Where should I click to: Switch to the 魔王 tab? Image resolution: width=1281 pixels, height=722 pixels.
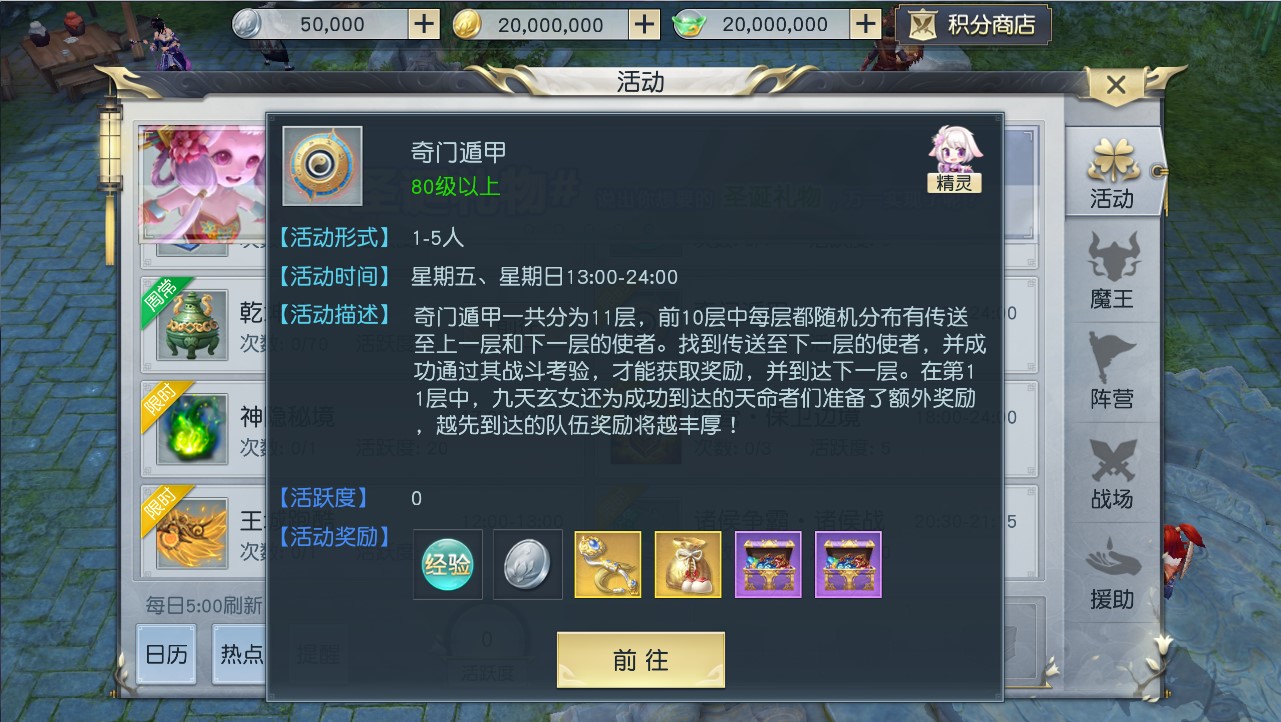[x=1112, y=271]
